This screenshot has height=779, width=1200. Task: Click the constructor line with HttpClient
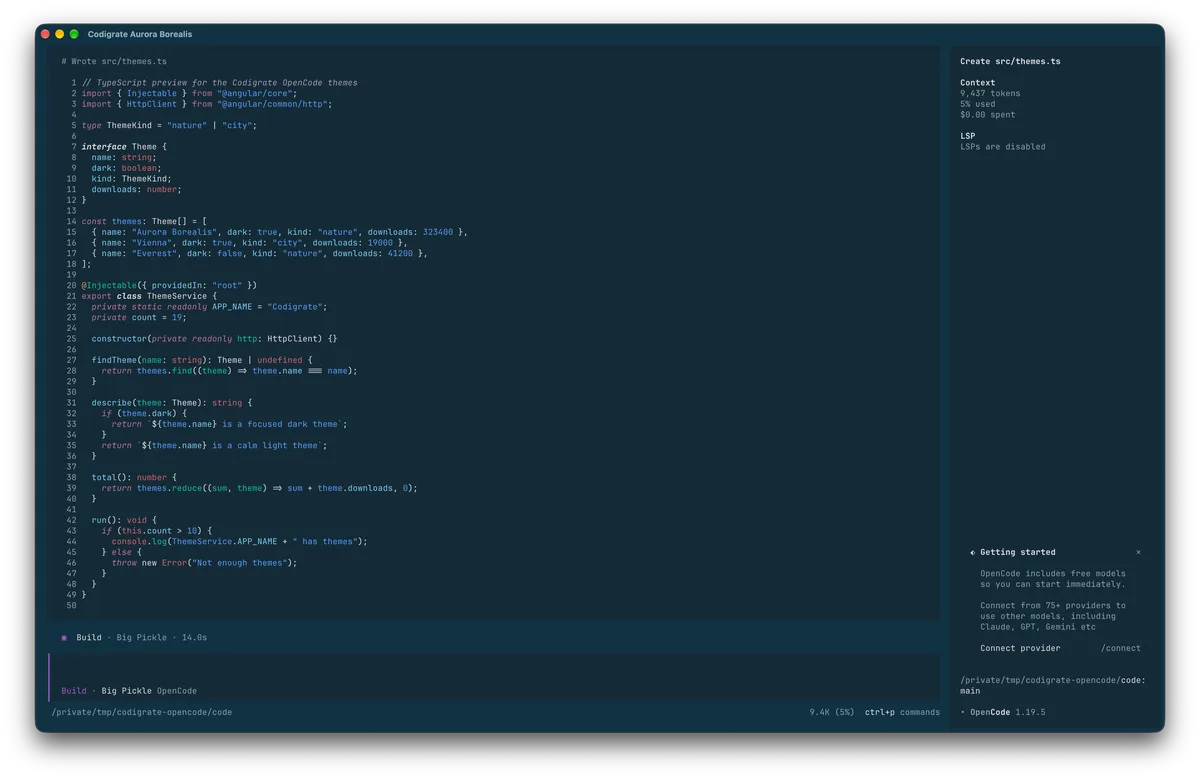click(x=214, y=339)
